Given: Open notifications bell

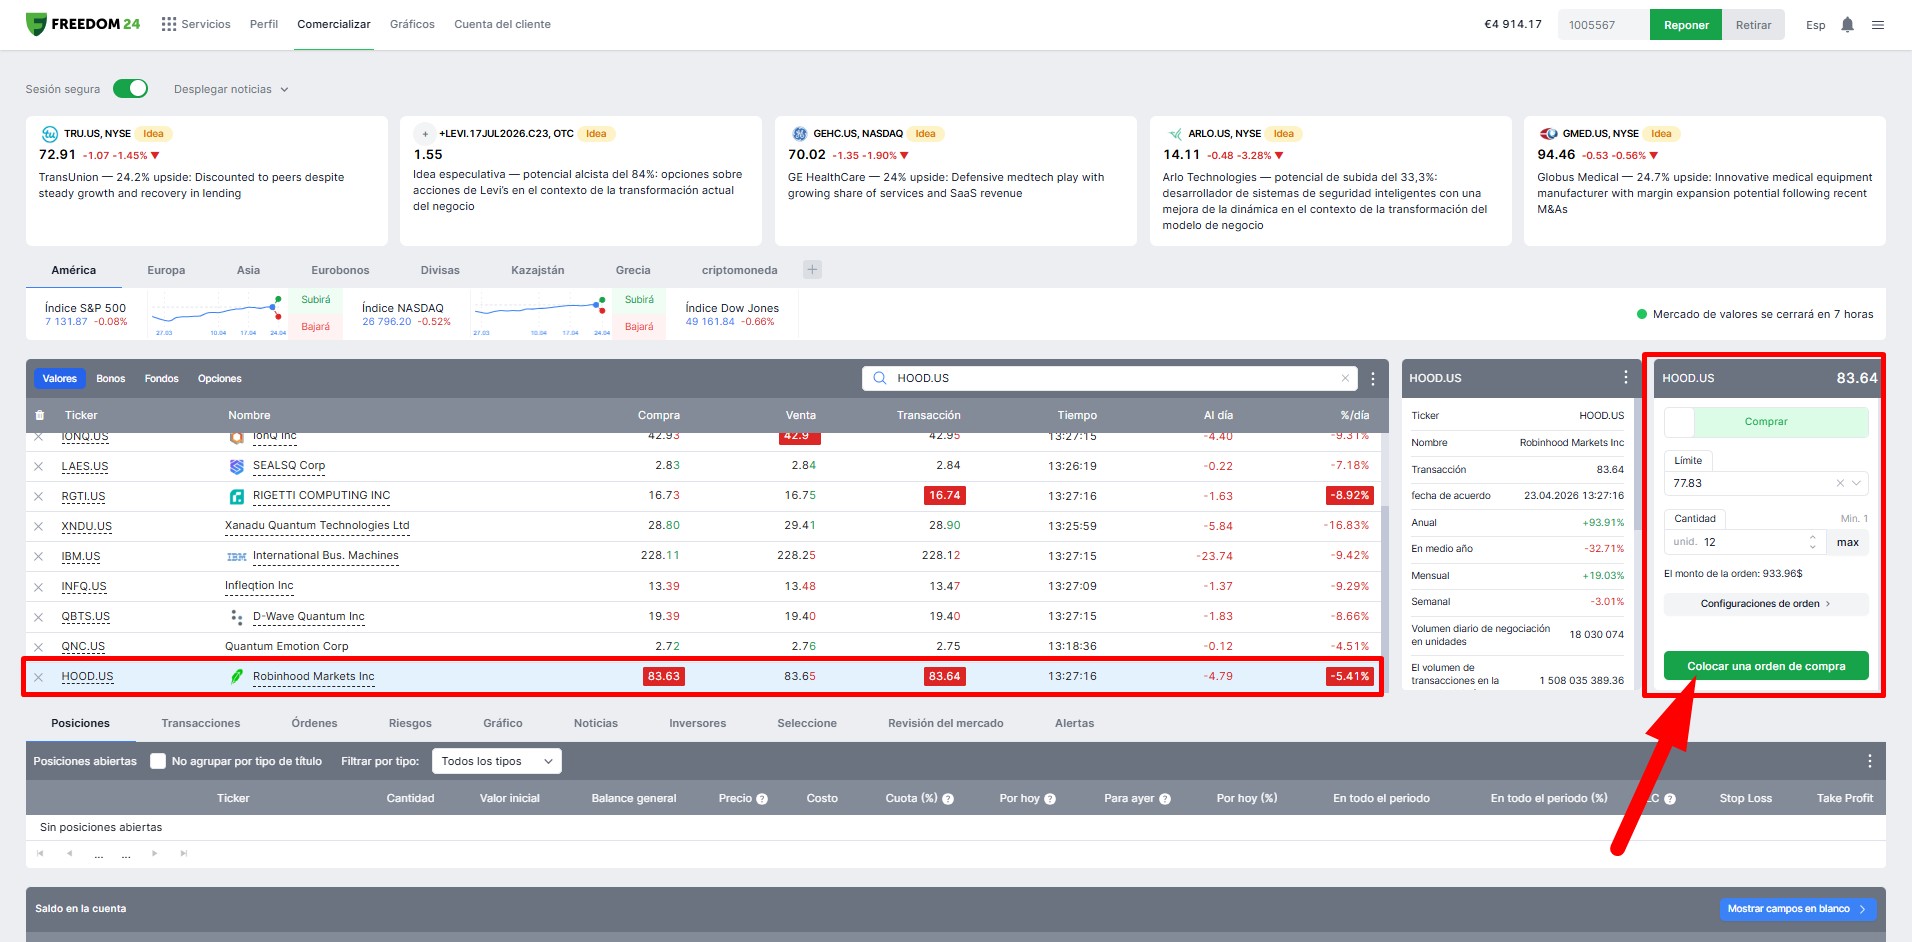Looking at the screenshot, I should (1847, 25).
